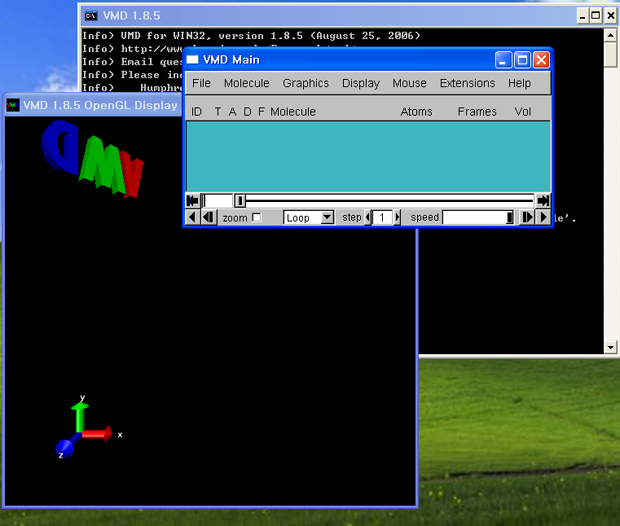Open the Mouse menu
Screen dimensions: 620x526
(x=409, y=83)
